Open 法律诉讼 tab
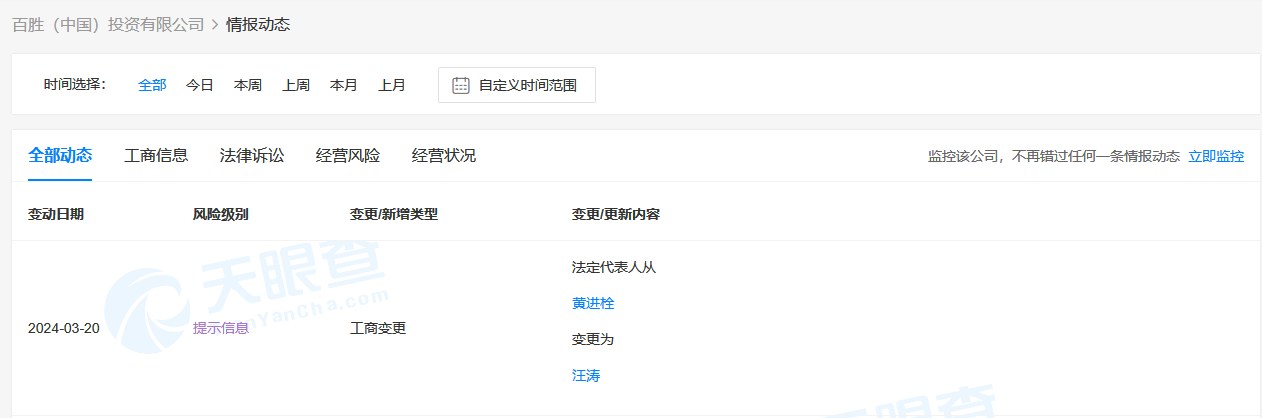The height and width of the screenshot is (418, 1262). coord(252,155)
